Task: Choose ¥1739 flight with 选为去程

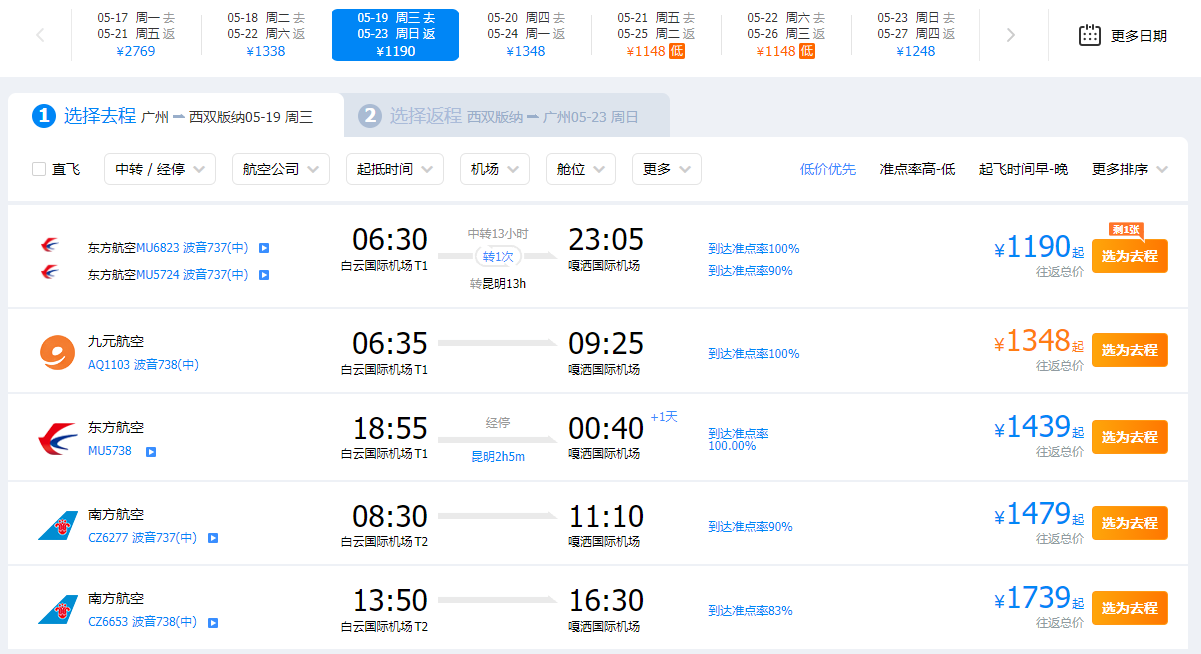Action: pos(1129,607)
